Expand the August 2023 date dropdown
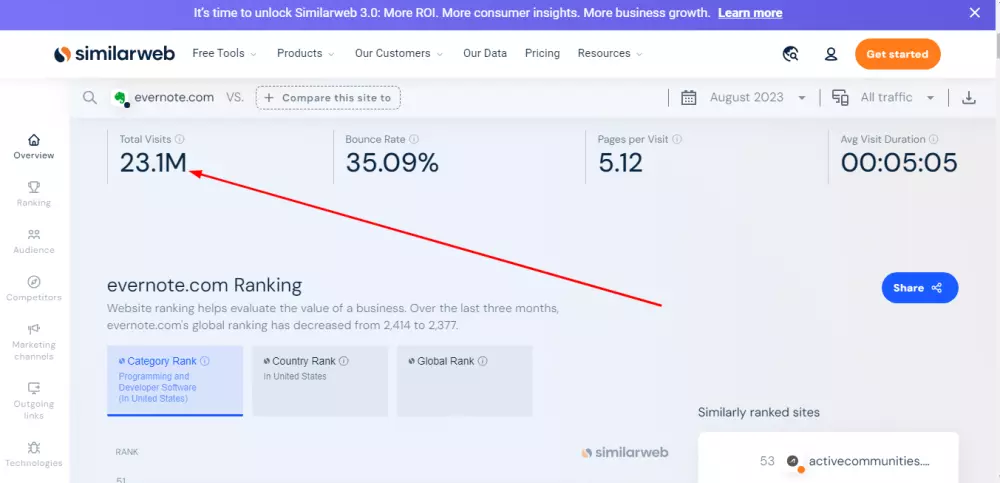Viewport: 1000px width, 483px height. (x=745, y=97)
